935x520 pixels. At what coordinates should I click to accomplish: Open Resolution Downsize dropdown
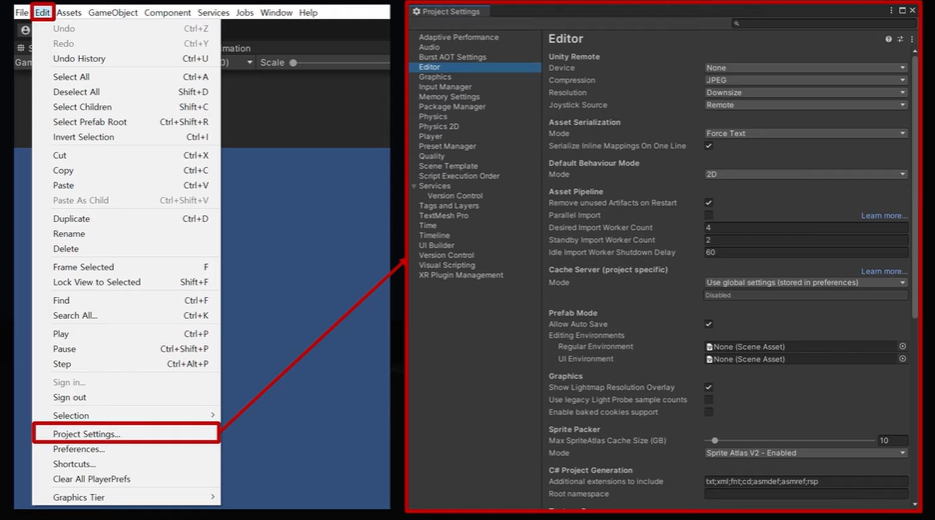[806, 92]
